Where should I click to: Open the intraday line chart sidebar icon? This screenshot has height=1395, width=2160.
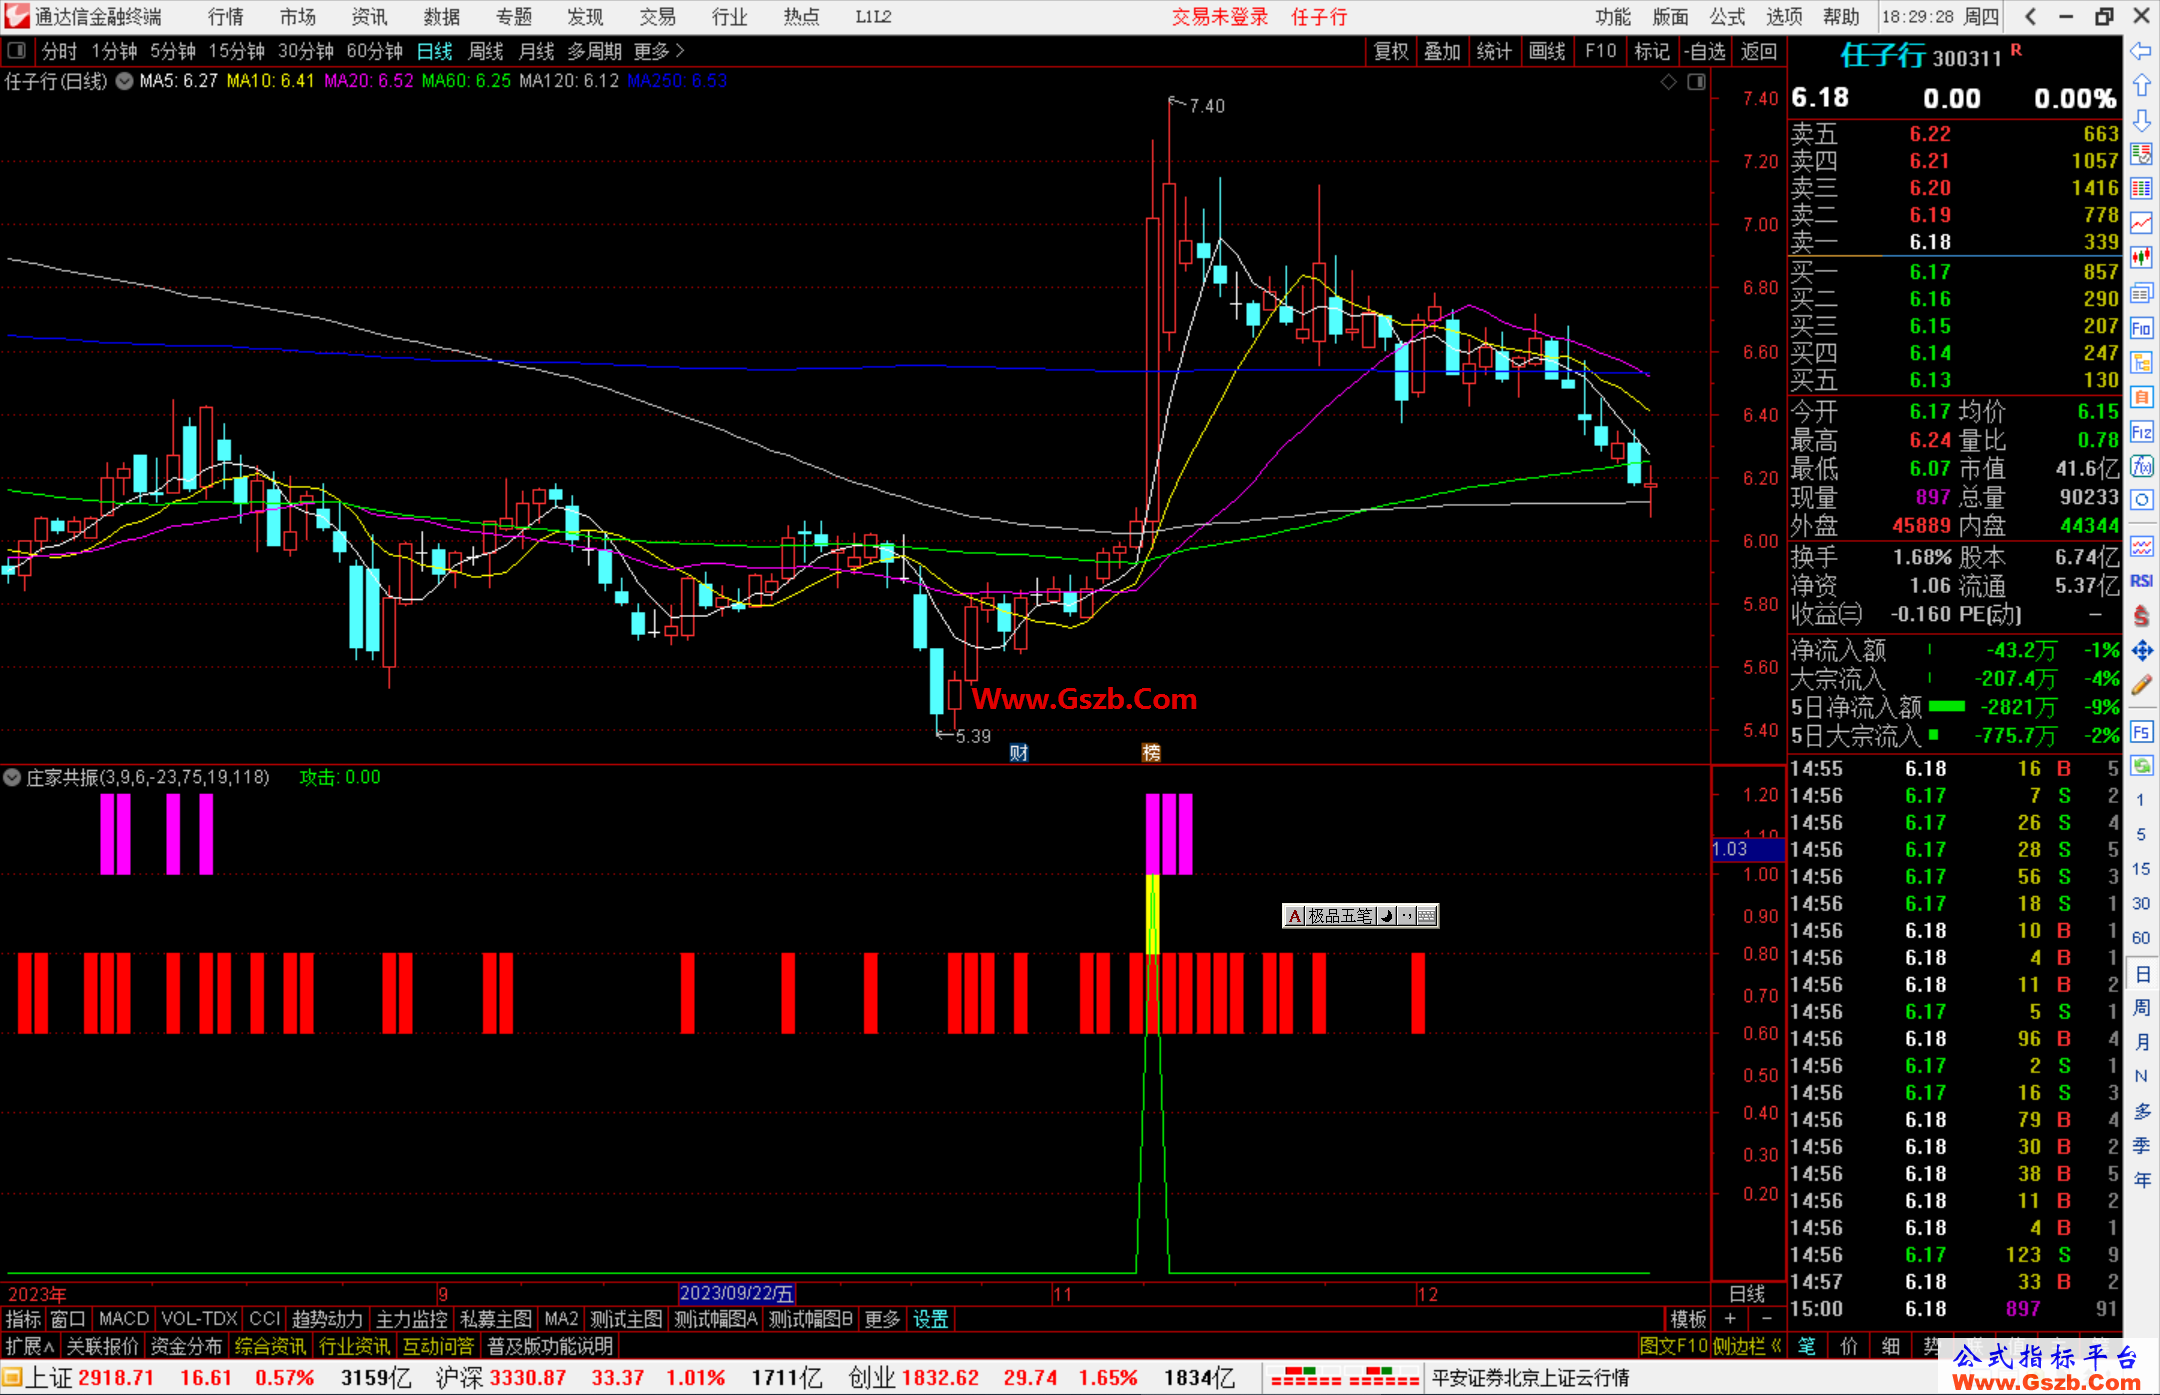point(2141,223)
